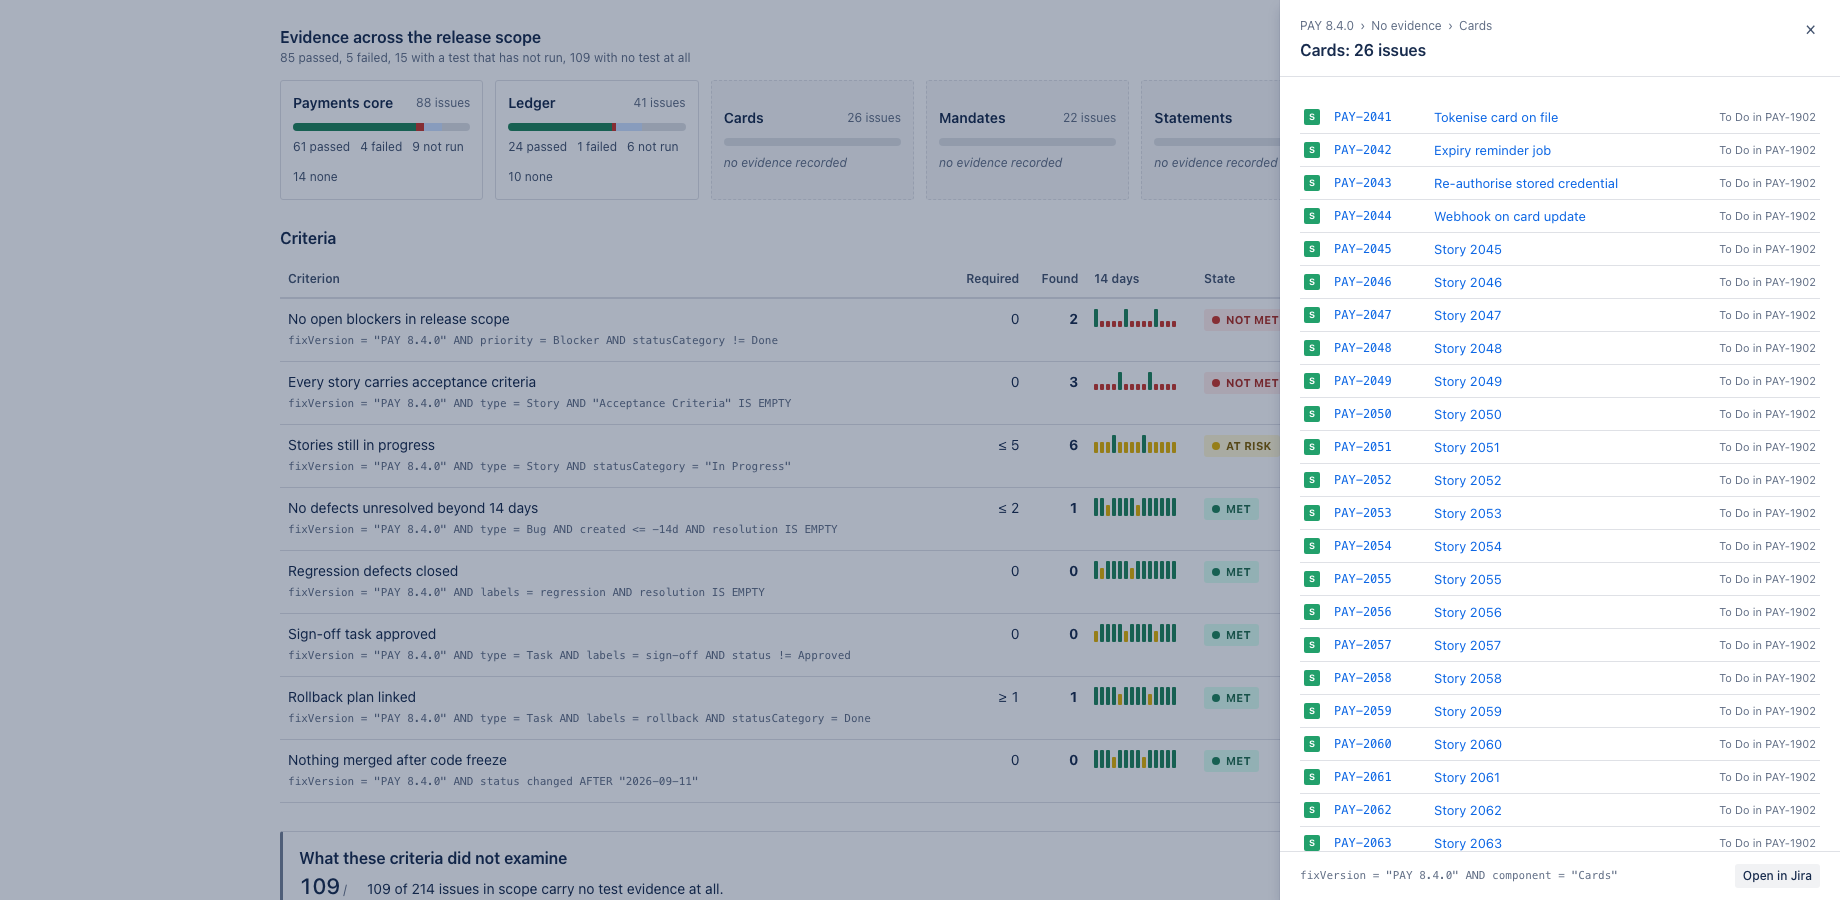Open issue key PAY-2042
Screen dimensions: 1840x900
[x=1362, y=150]
